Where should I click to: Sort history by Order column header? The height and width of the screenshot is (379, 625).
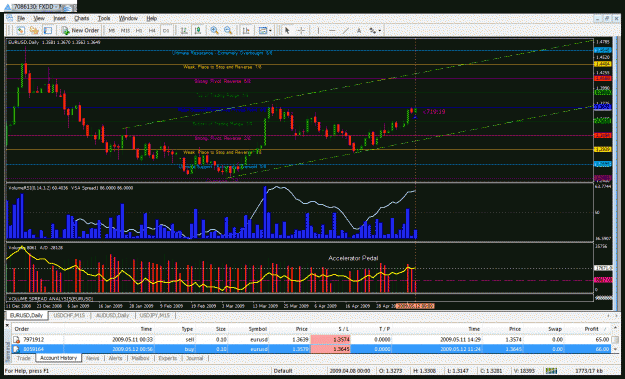click(38, 329)
